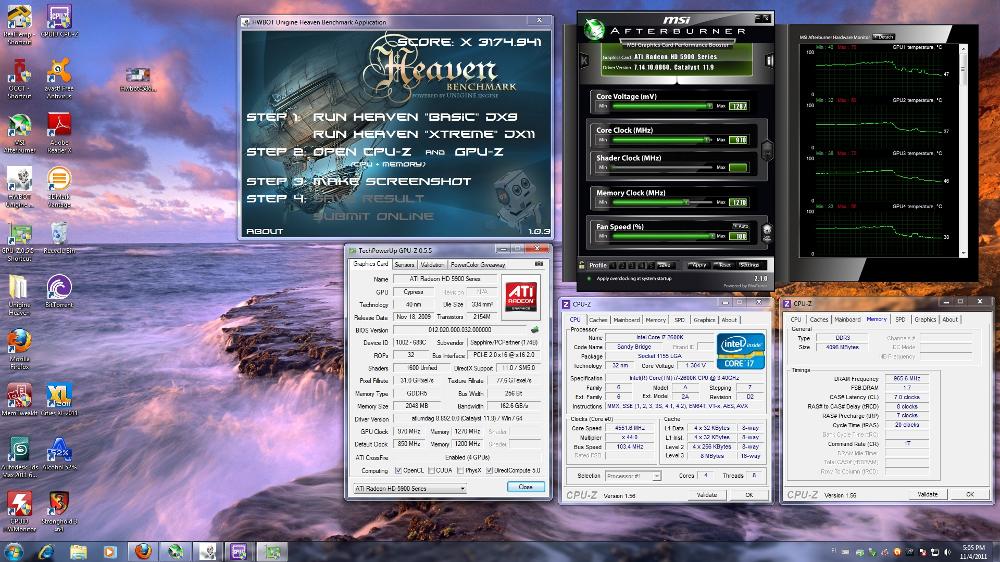
Task: Open Graphics tab in right CPU-Z window
Action: (925, 320)
